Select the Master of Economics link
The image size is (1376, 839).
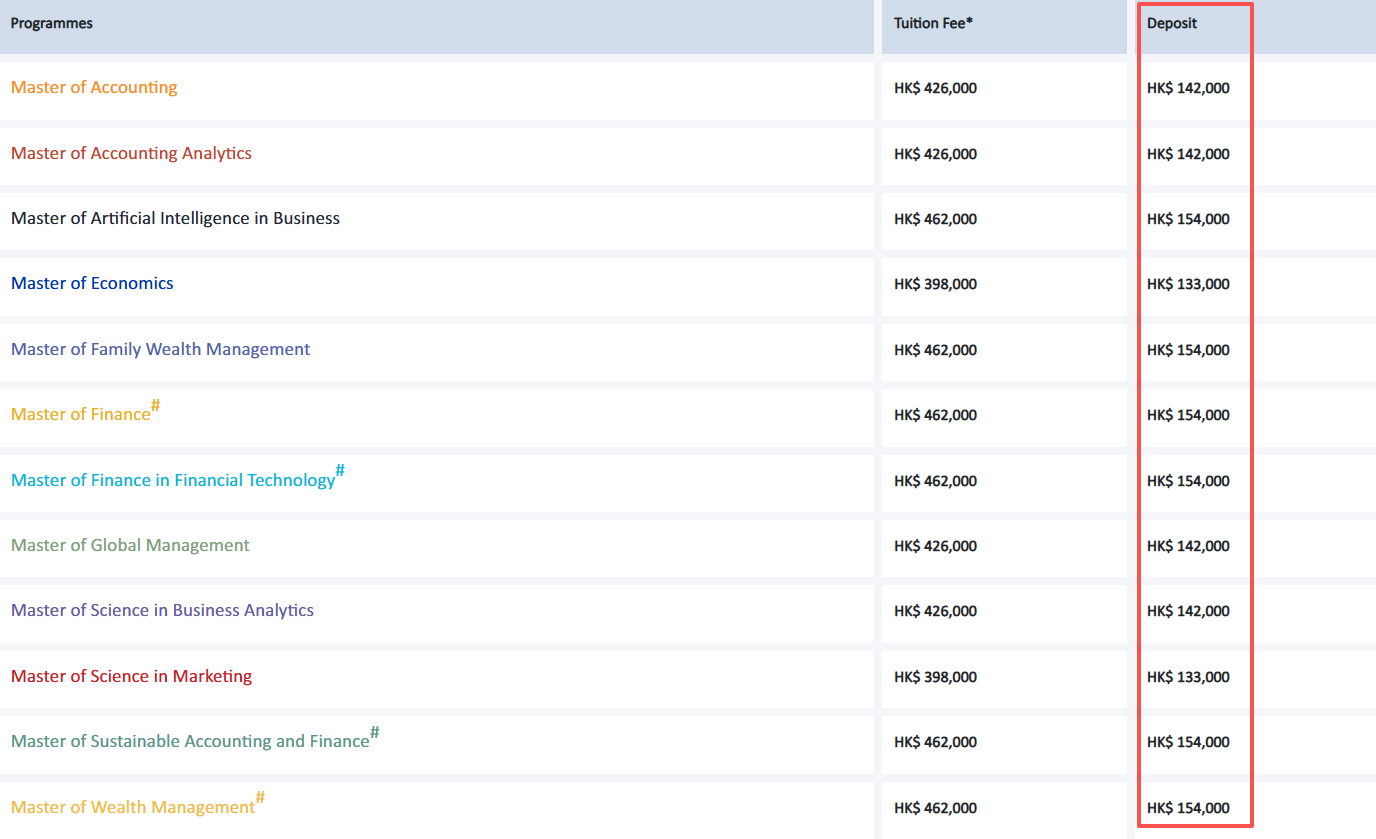(92, 284)
